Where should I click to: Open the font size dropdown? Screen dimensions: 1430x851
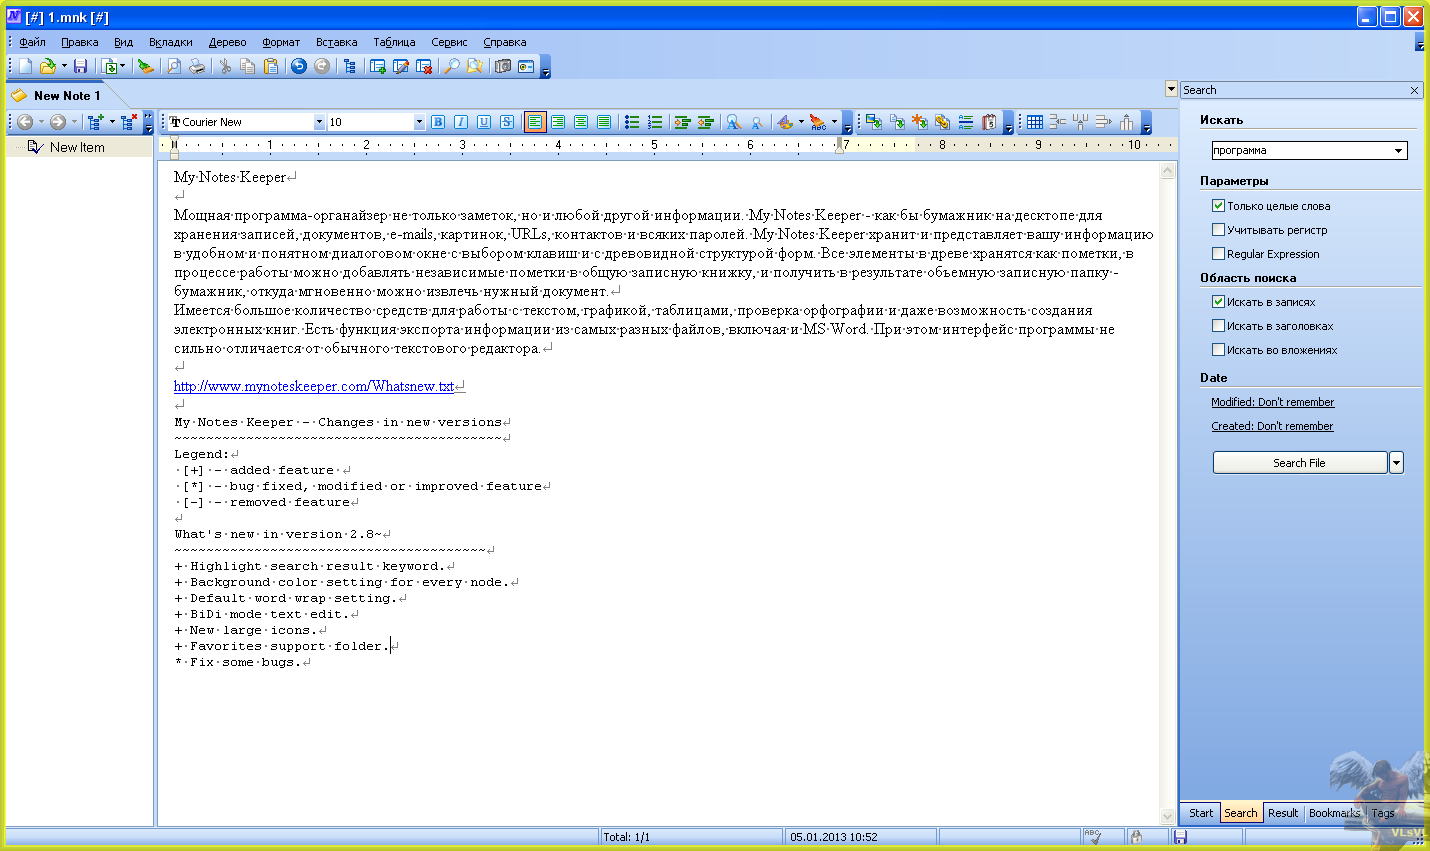pos(419,122)
